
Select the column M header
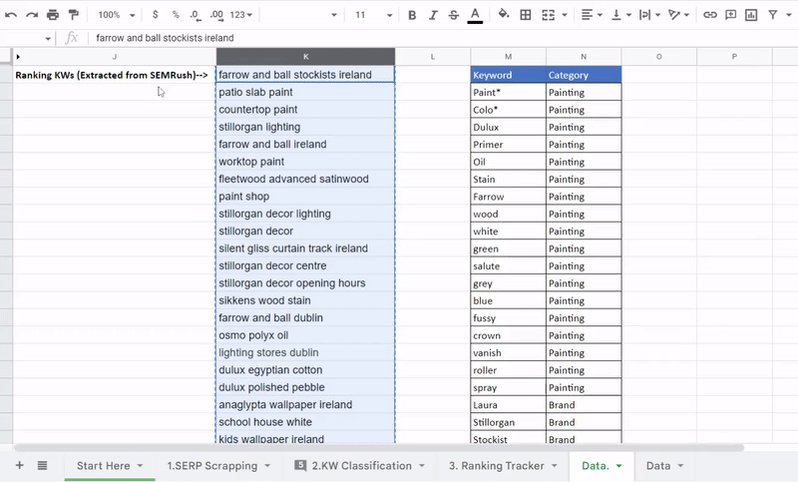(x=508, y=56)
